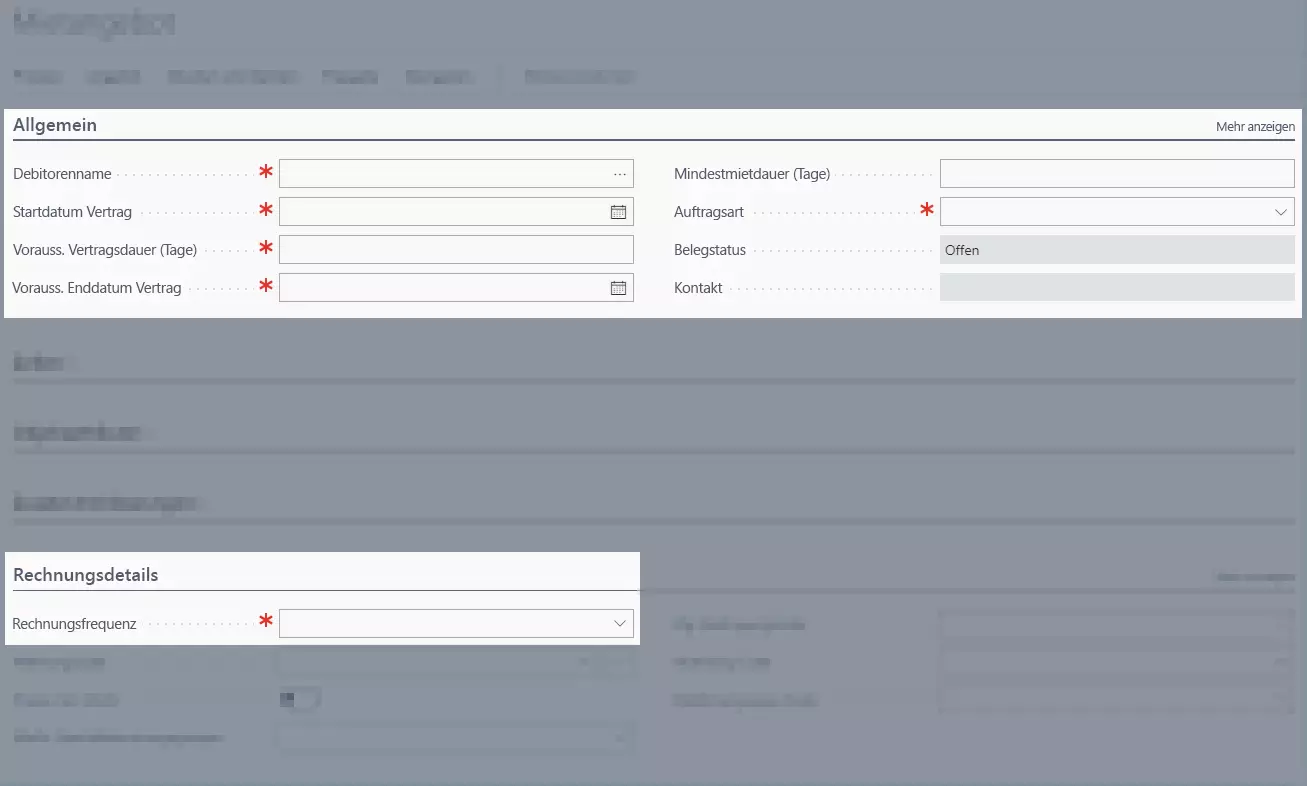The height and width of the screenshot is (786, 1307).
Task: Open calendar for Startdatum Vertrag
Action: pos(619,212)
